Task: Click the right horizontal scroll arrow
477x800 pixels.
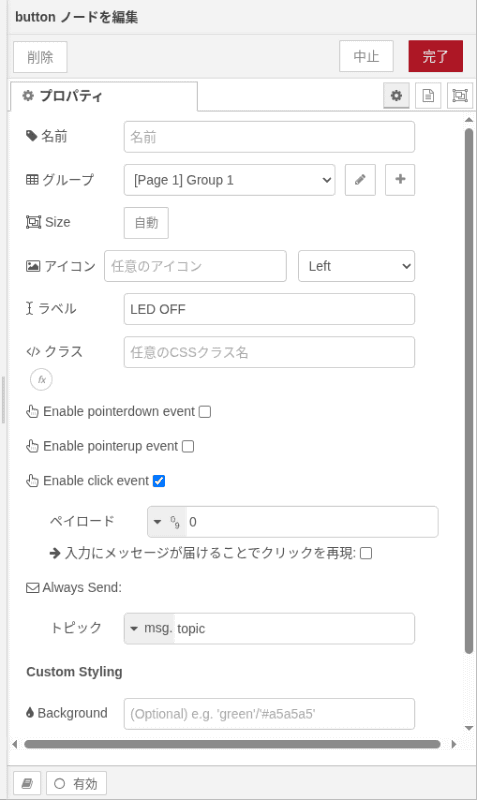Action: (454, 744)
